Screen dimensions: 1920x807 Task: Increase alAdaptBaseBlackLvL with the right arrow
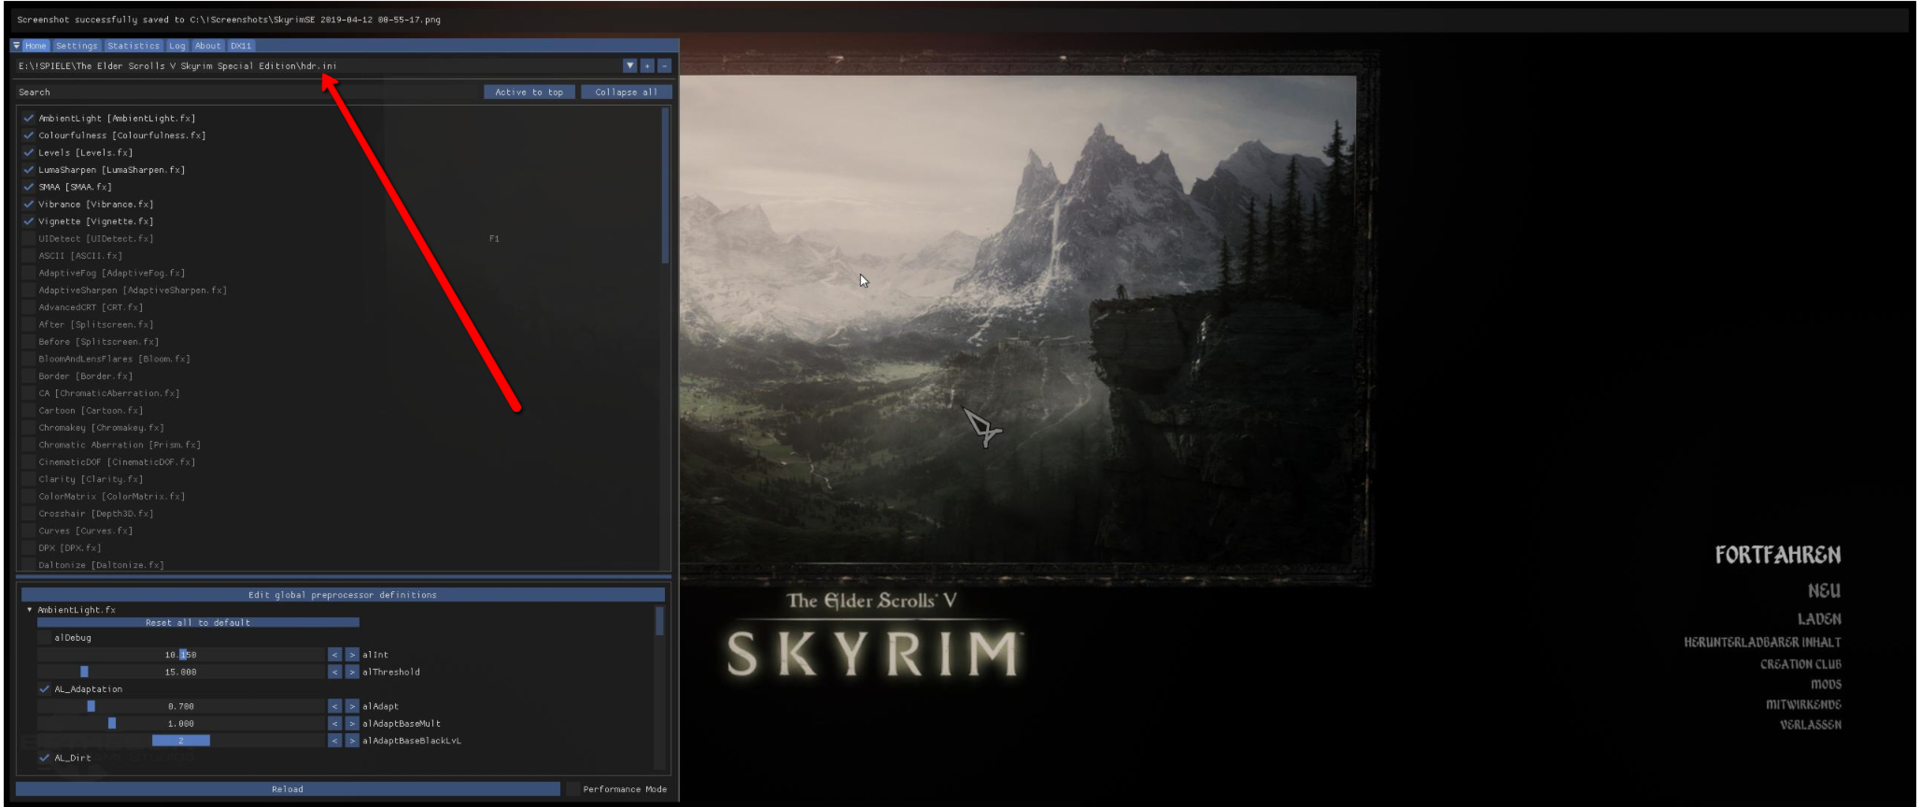(x=351, y=741)
